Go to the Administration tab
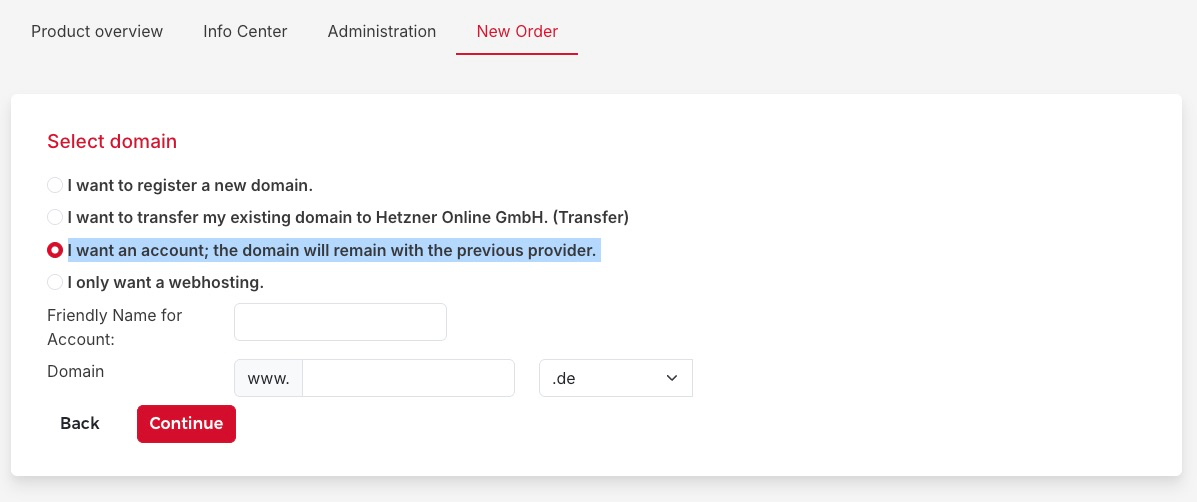This screenshot has width=1197, height=502. click(x=382, y=31)
